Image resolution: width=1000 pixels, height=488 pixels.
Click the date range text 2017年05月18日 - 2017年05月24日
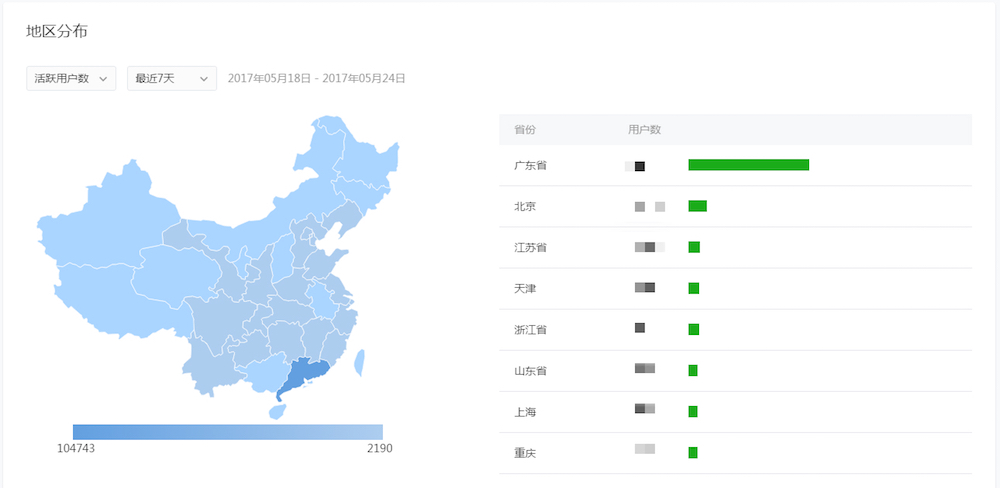(316, 78)
